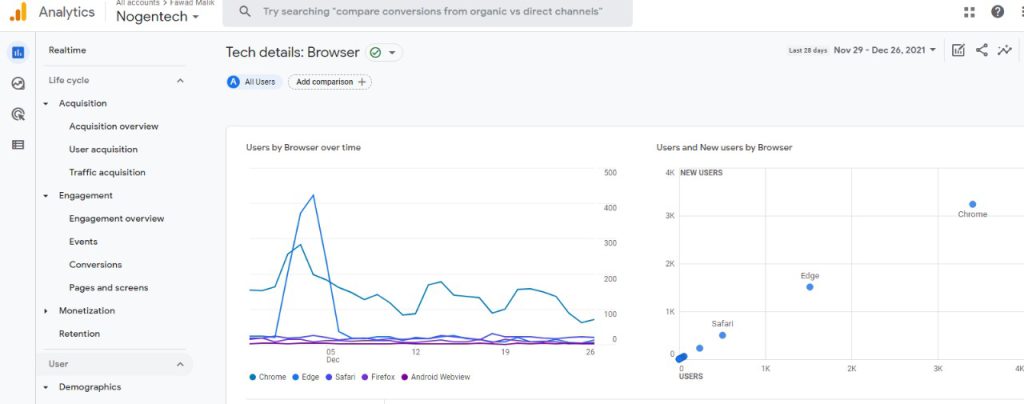Collapse the Engagement tree arrow

coord(46,196)
